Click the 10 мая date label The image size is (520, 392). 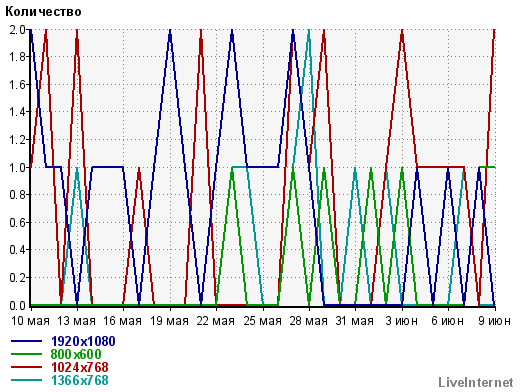30,321
